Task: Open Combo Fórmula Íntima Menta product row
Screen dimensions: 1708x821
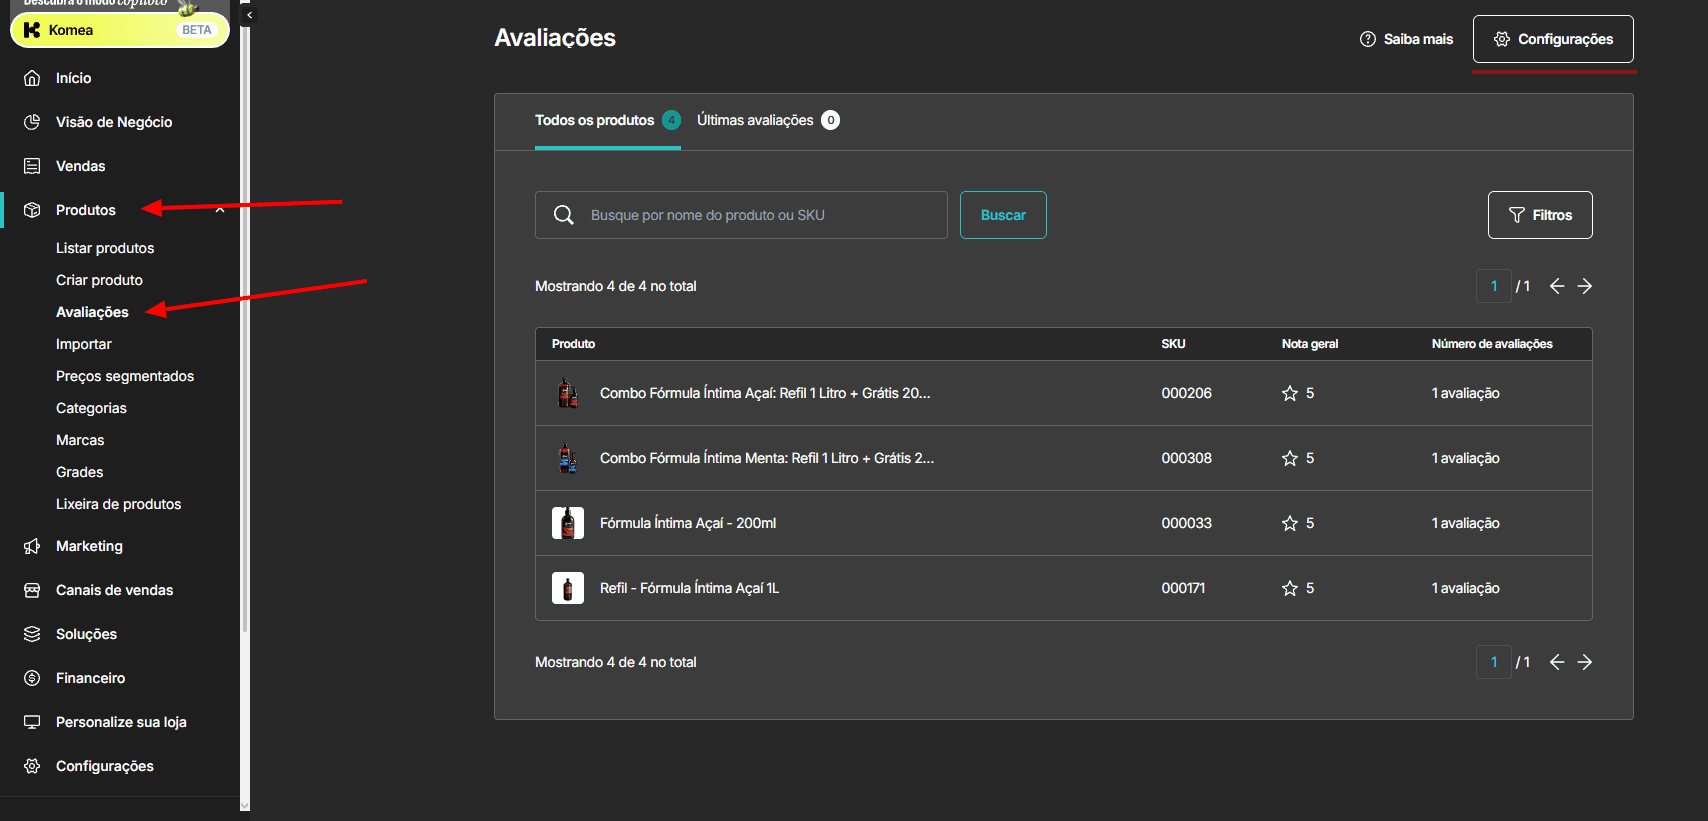Action: tap(1064, 458)
